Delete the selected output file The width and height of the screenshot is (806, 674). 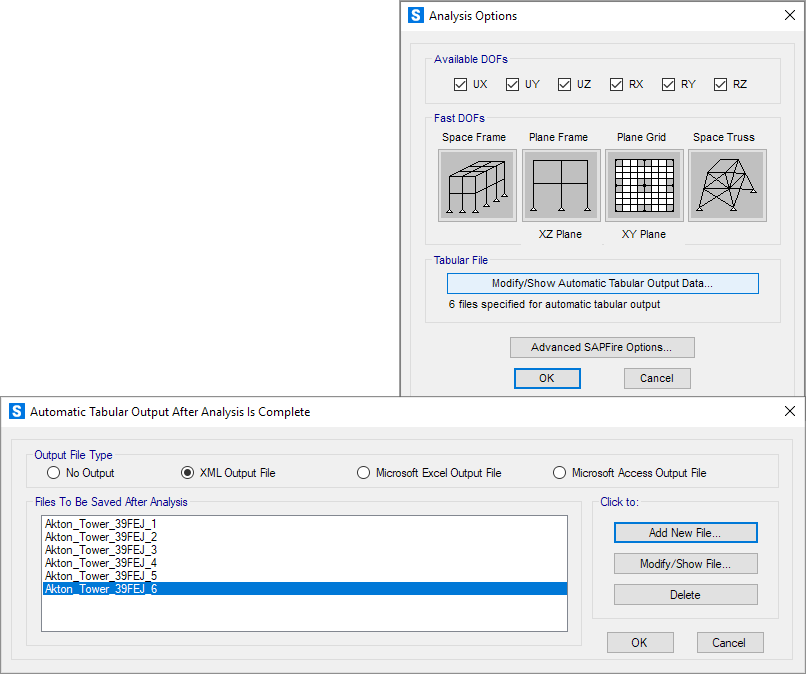685,595
